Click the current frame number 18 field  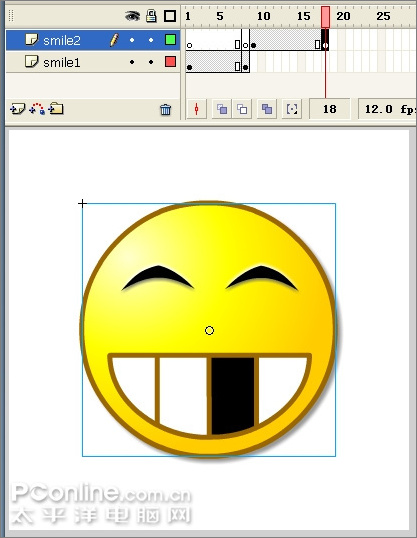click(329, 109)
